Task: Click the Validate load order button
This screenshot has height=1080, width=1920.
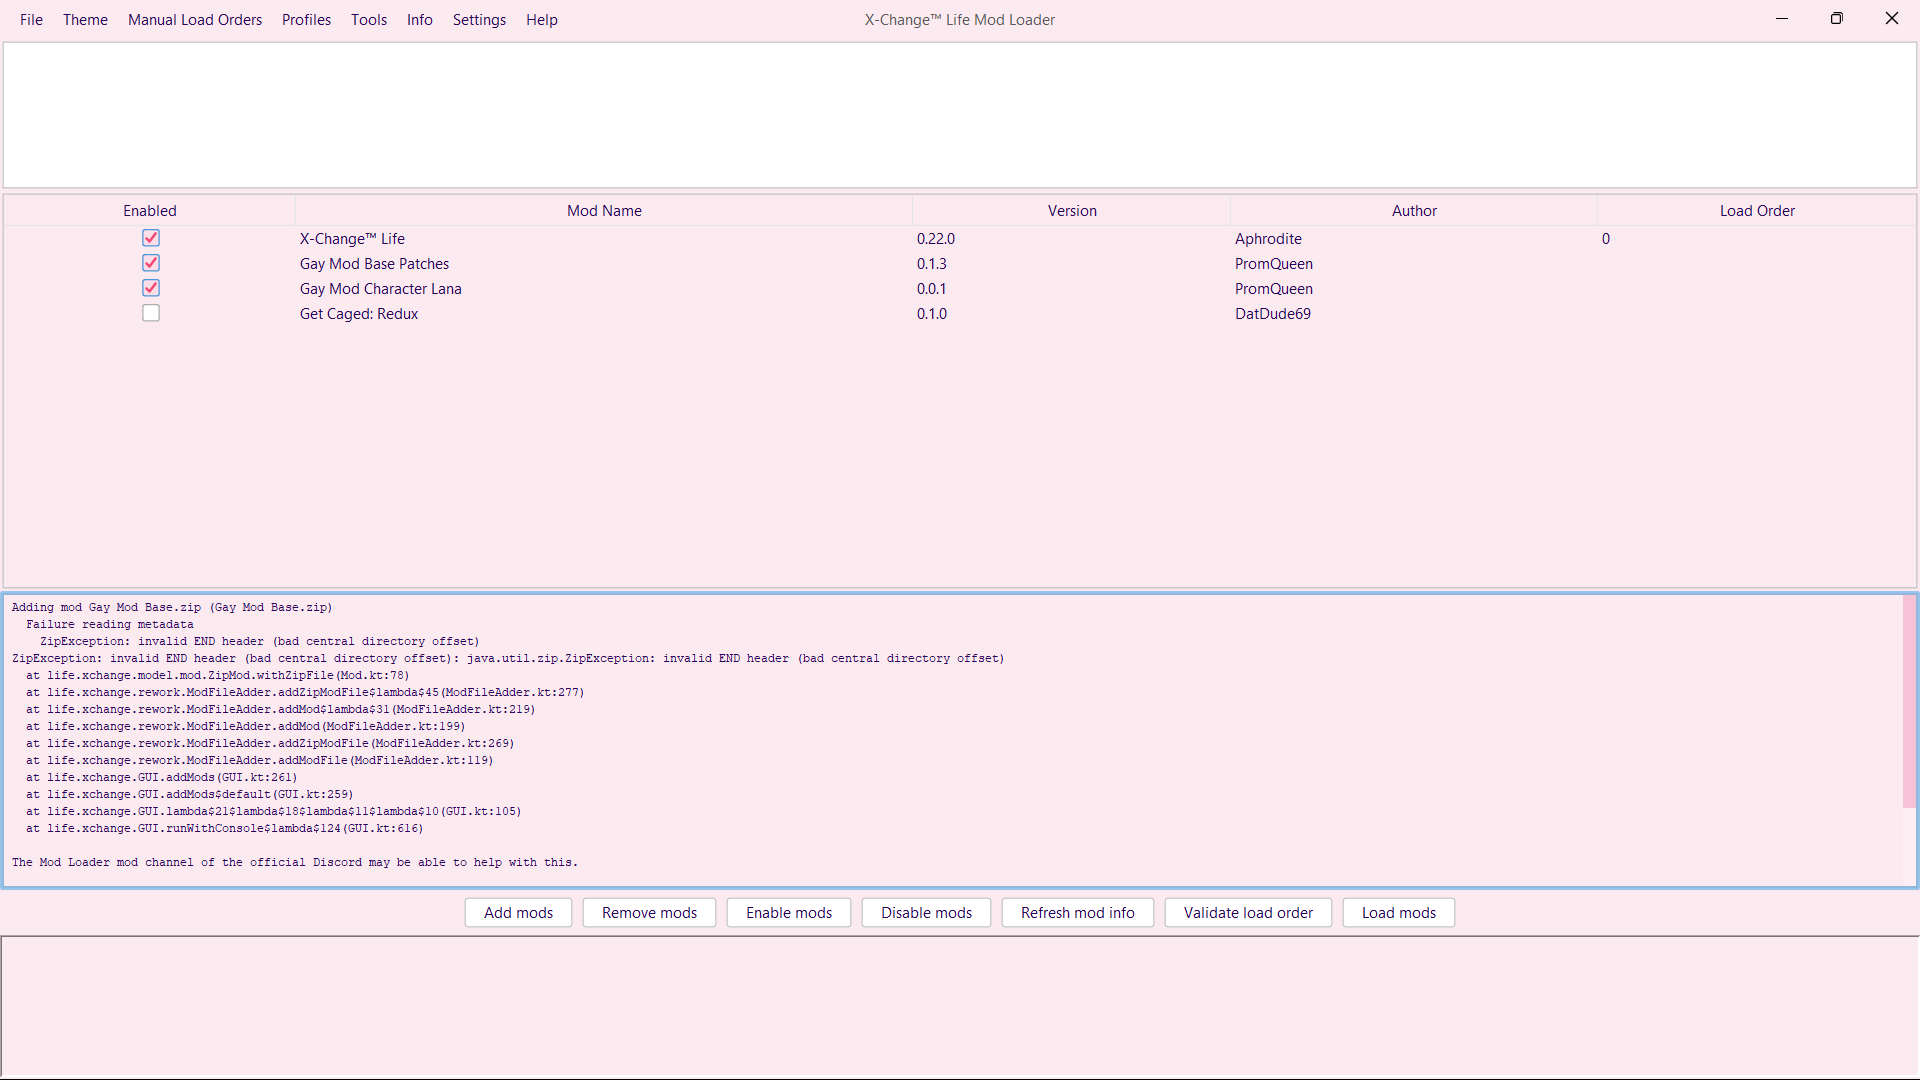Action: pyautogui.click(x=1248, y=912)
